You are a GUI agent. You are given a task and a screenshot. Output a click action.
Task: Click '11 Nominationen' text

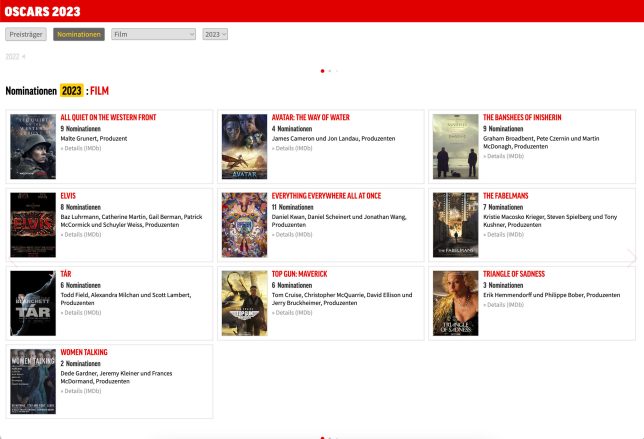pos(292,207)
